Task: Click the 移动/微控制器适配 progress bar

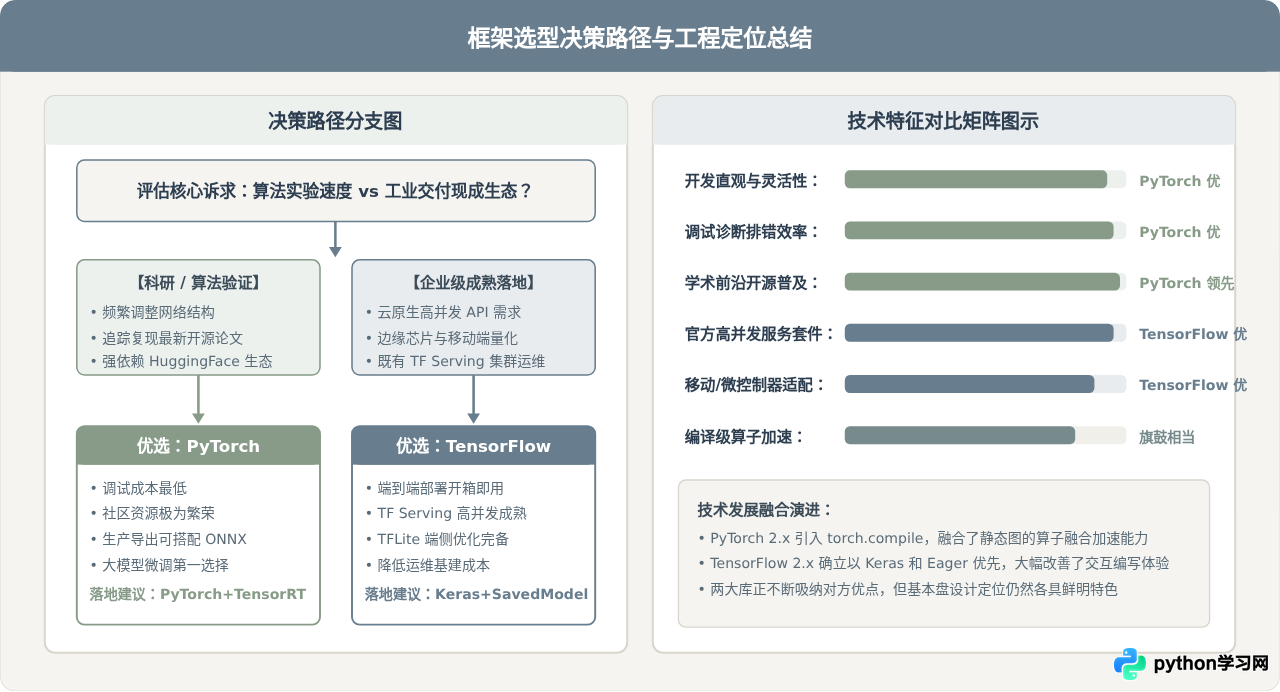Action: point(985,384)
